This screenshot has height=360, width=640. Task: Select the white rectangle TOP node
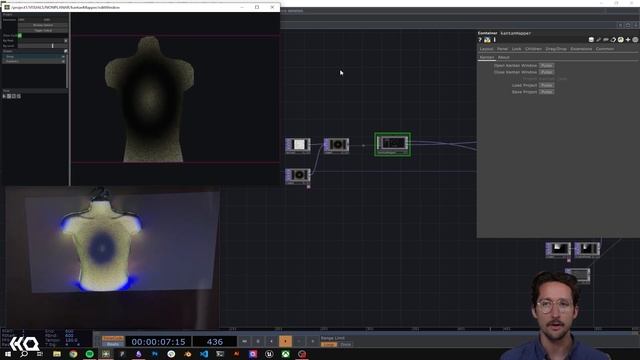pos(298,145)
